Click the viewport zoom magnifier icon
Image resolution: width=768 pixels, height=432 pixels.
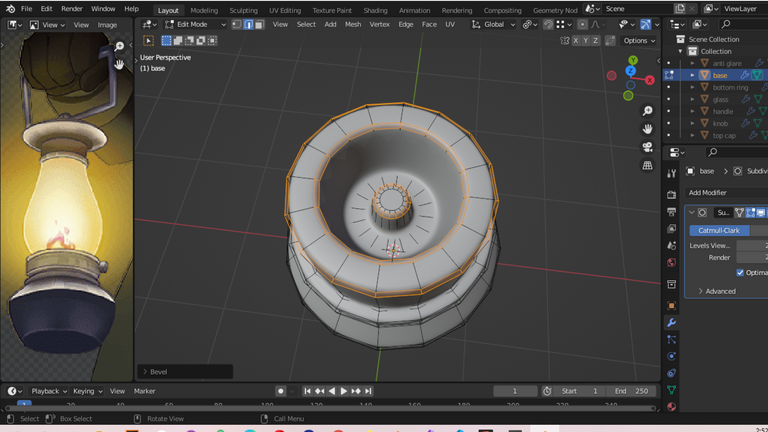coord(648,111)
